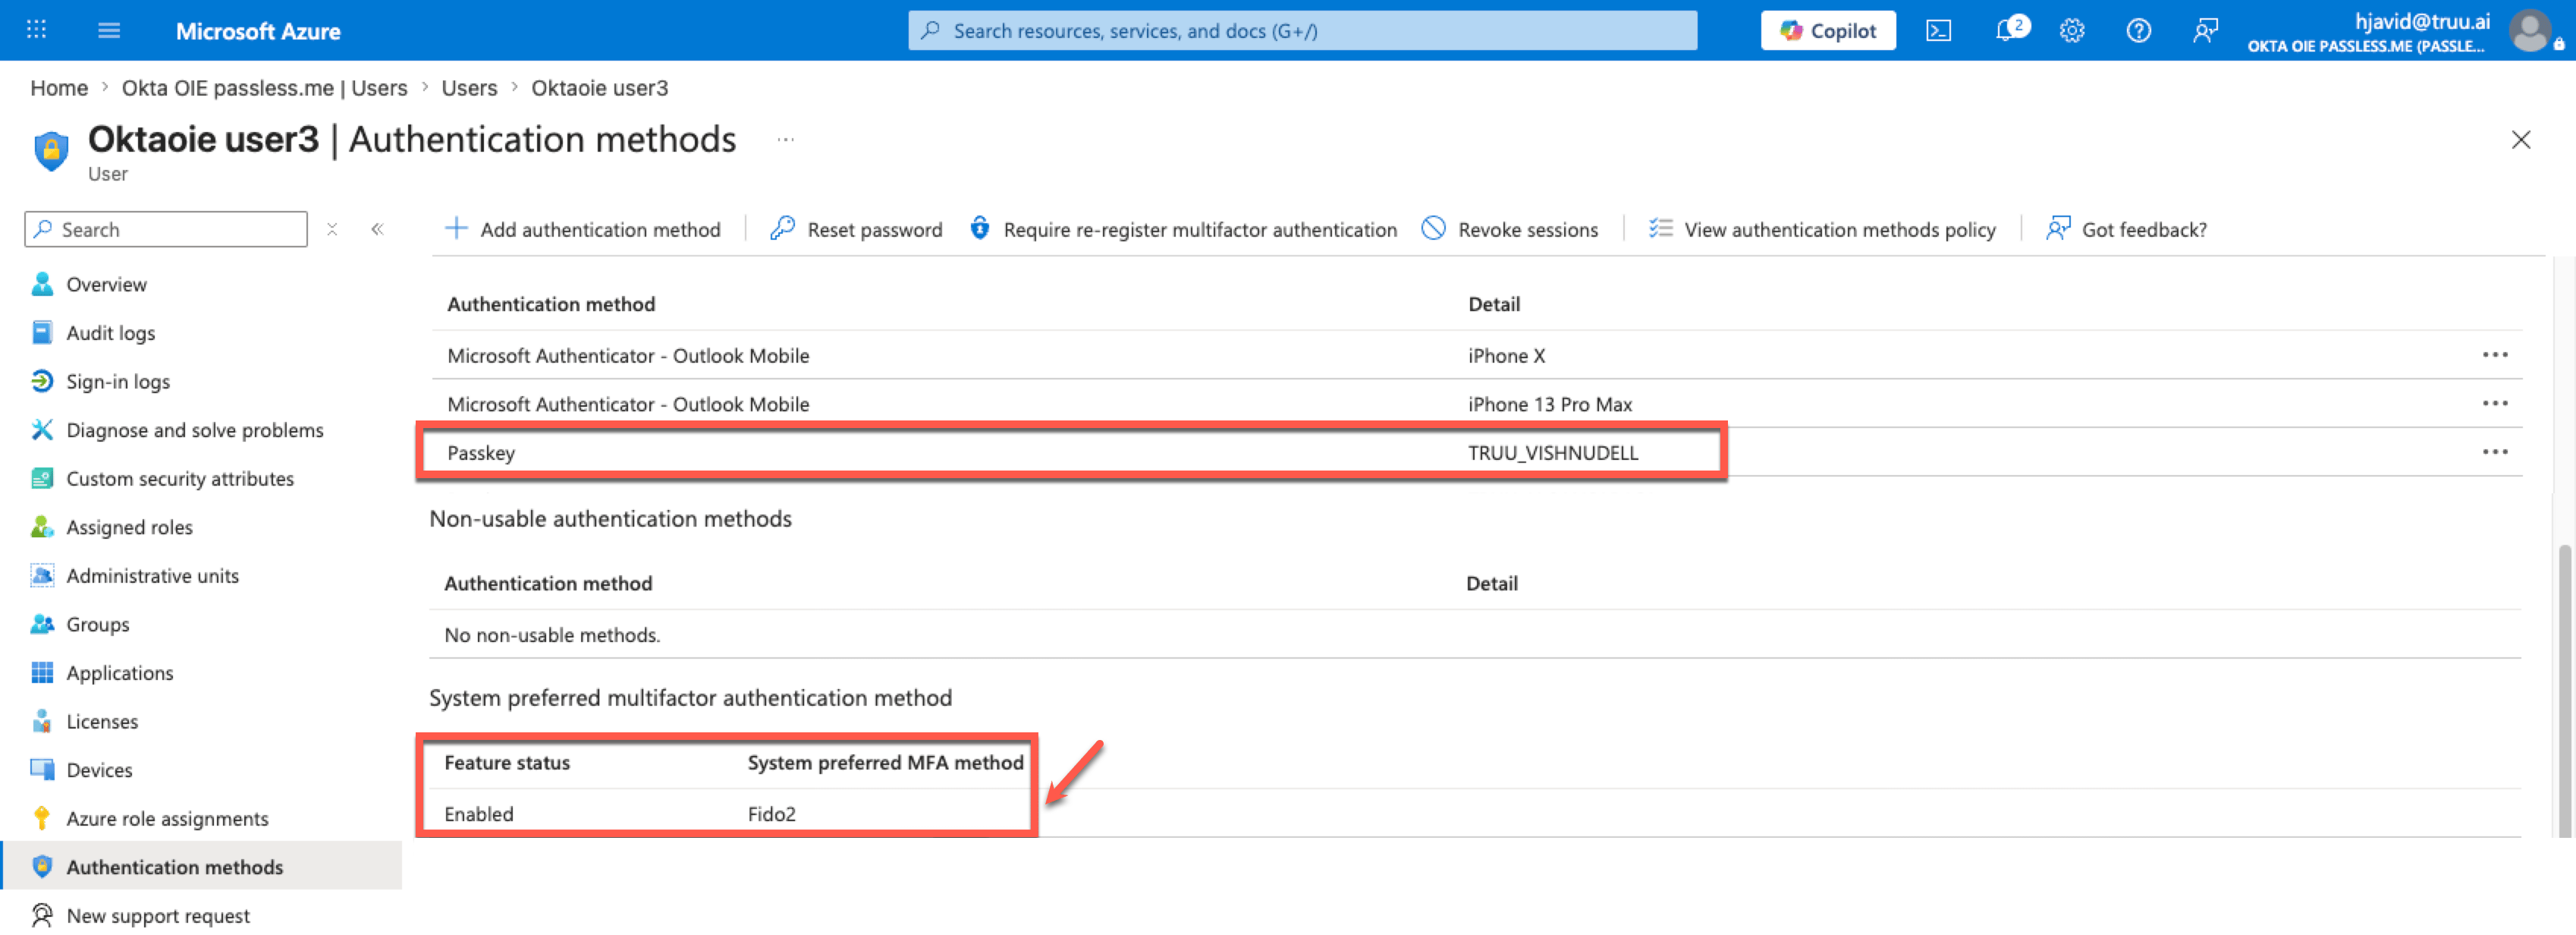Click the iPhone X detail cell
The image size is (2576, 935).
[x=1506, y=355]
